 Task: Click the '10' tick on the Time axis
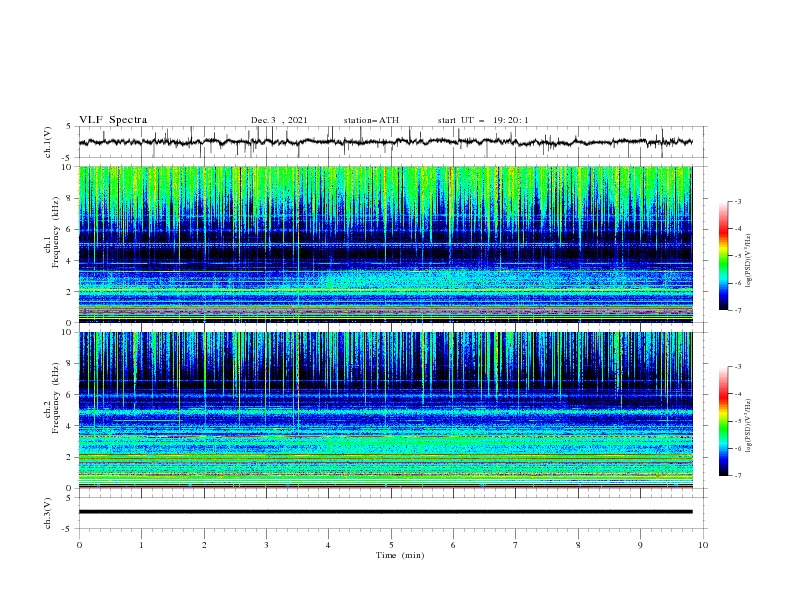tap(703, 546)
